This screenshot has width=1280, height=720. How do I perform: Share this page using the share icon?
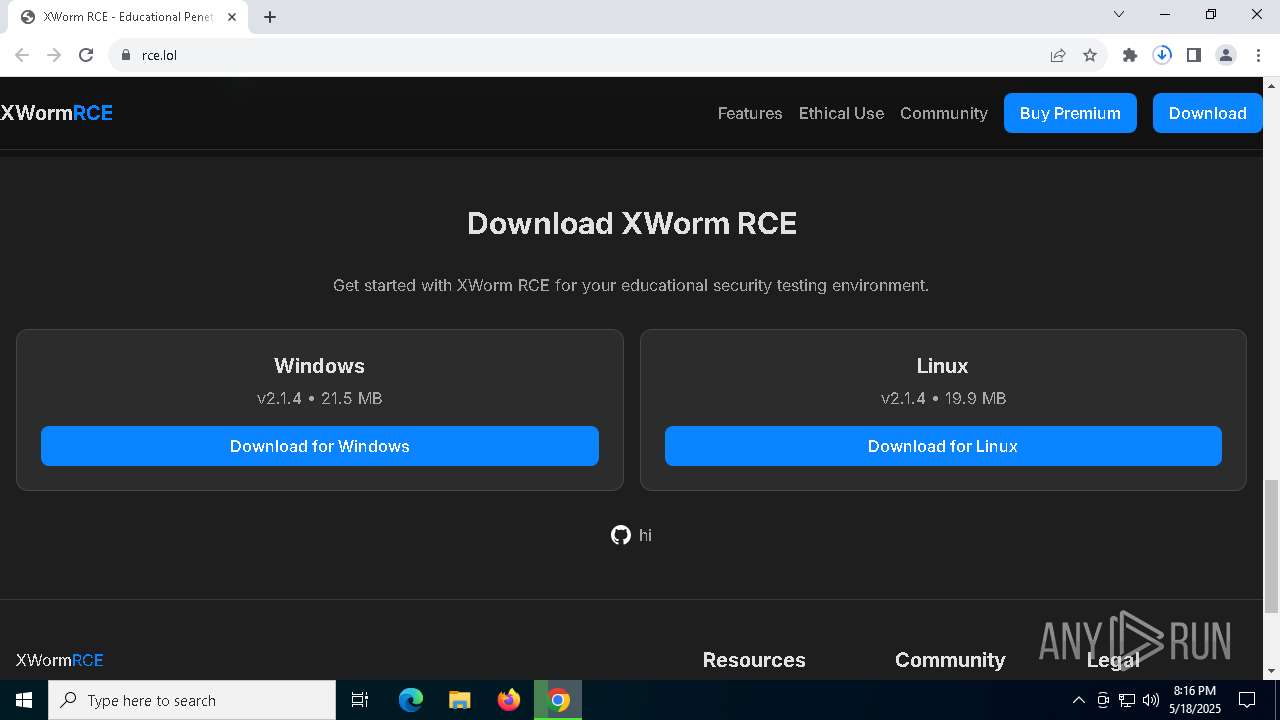tap(1058, 55)
